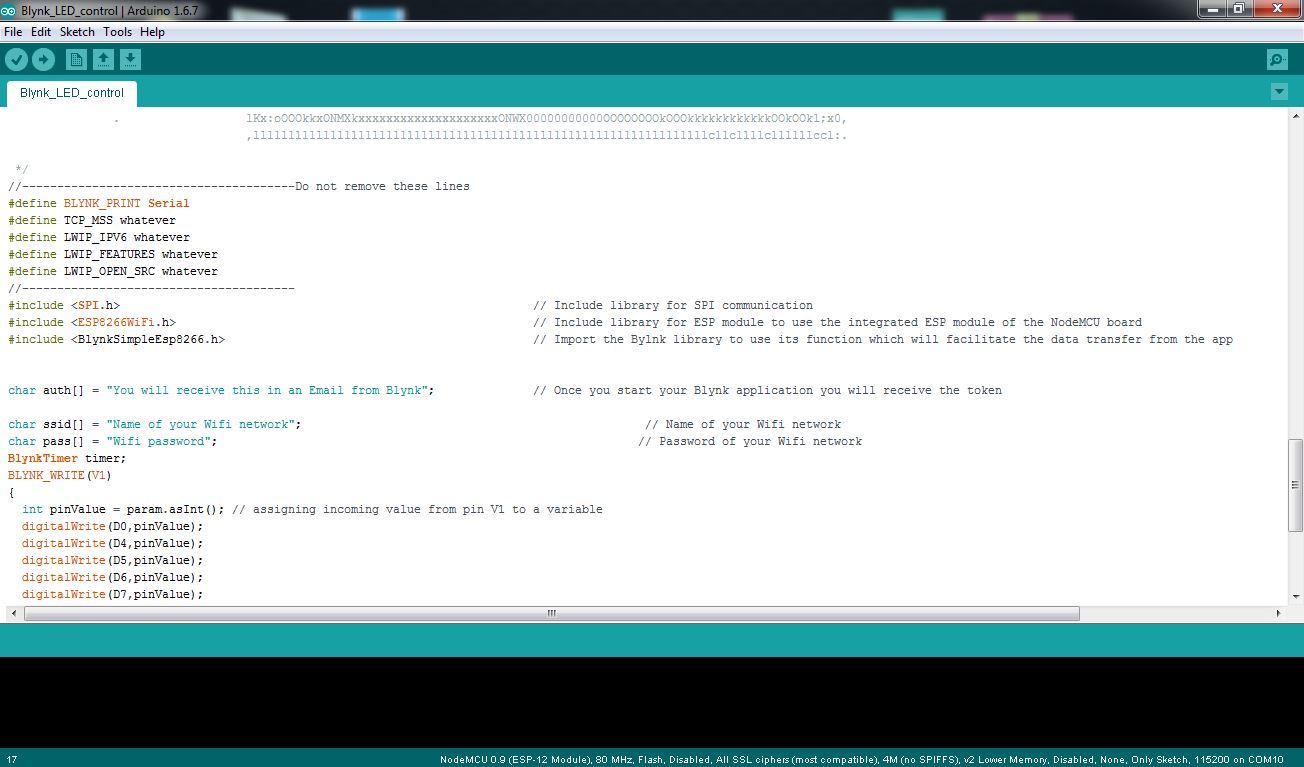Screen dimensions: 1304x767
Task: Click the vertical scrollbar thumb in the editor
Action: click(x=1295, y=484)
